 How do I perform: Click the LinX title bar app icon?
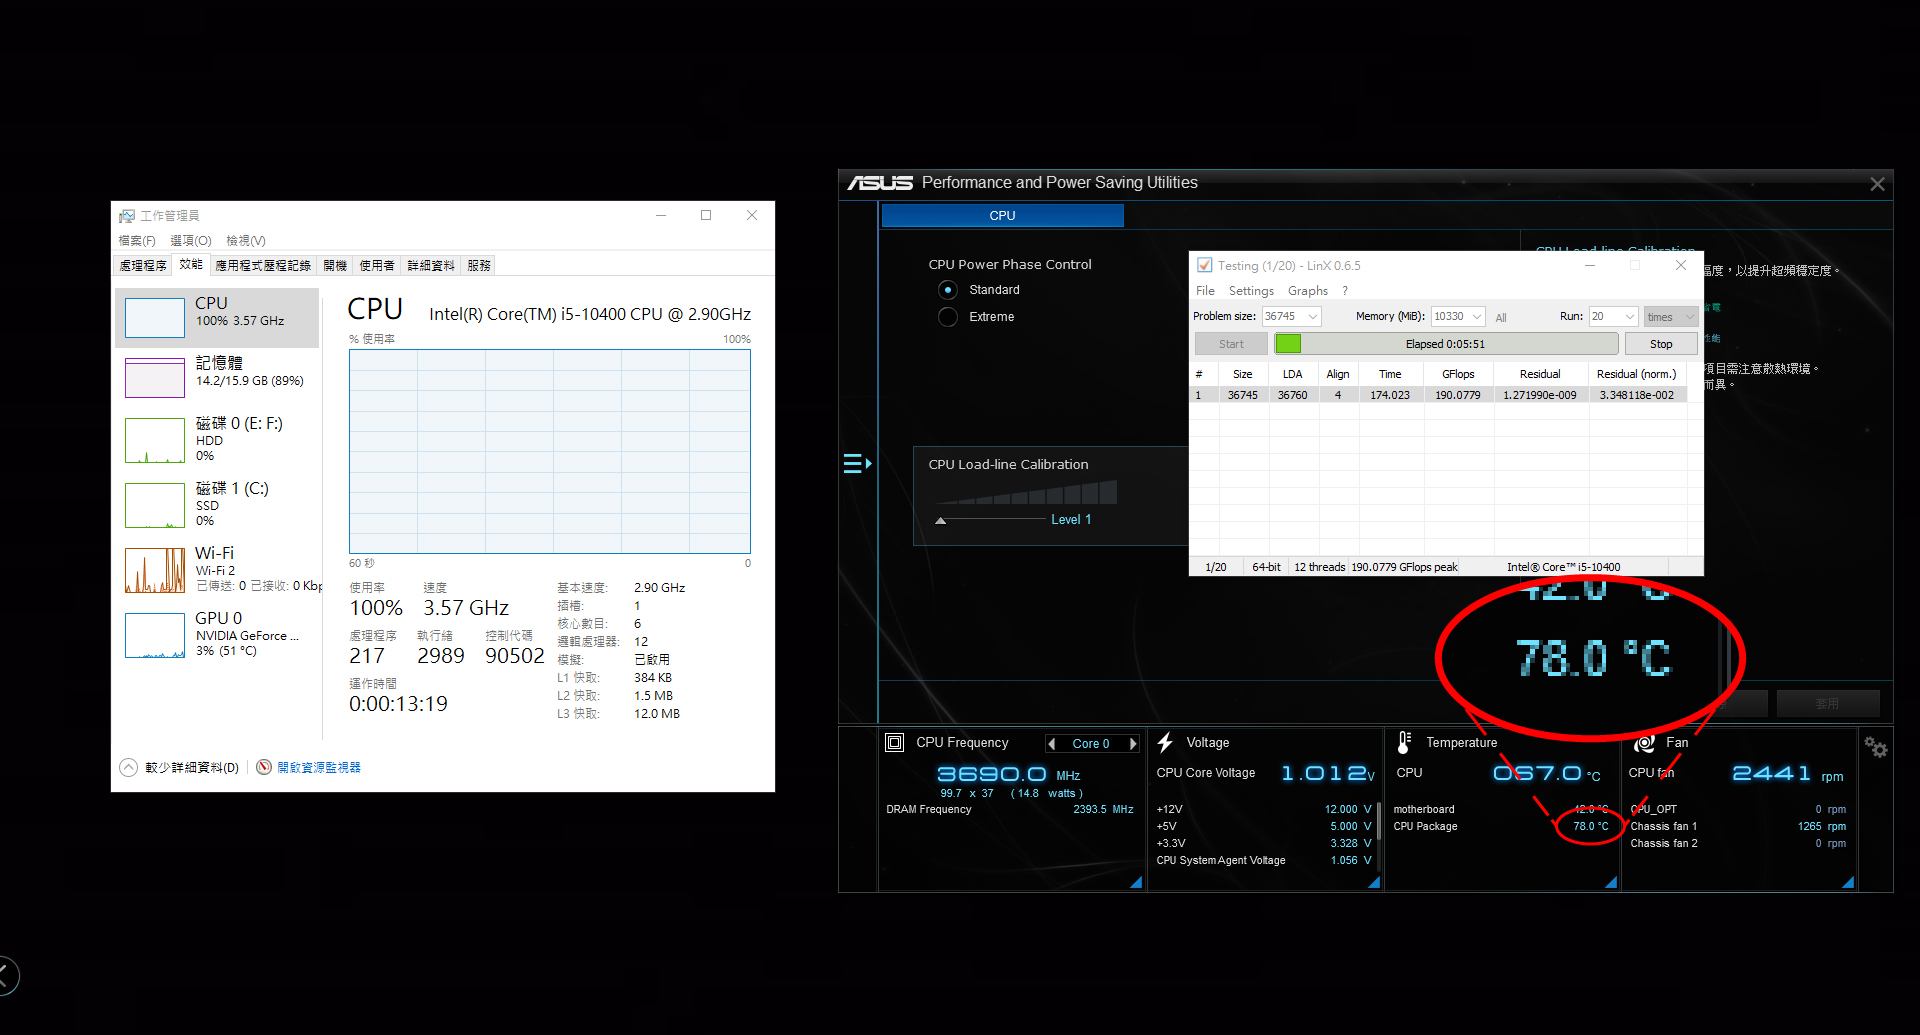pos(1205,266)
